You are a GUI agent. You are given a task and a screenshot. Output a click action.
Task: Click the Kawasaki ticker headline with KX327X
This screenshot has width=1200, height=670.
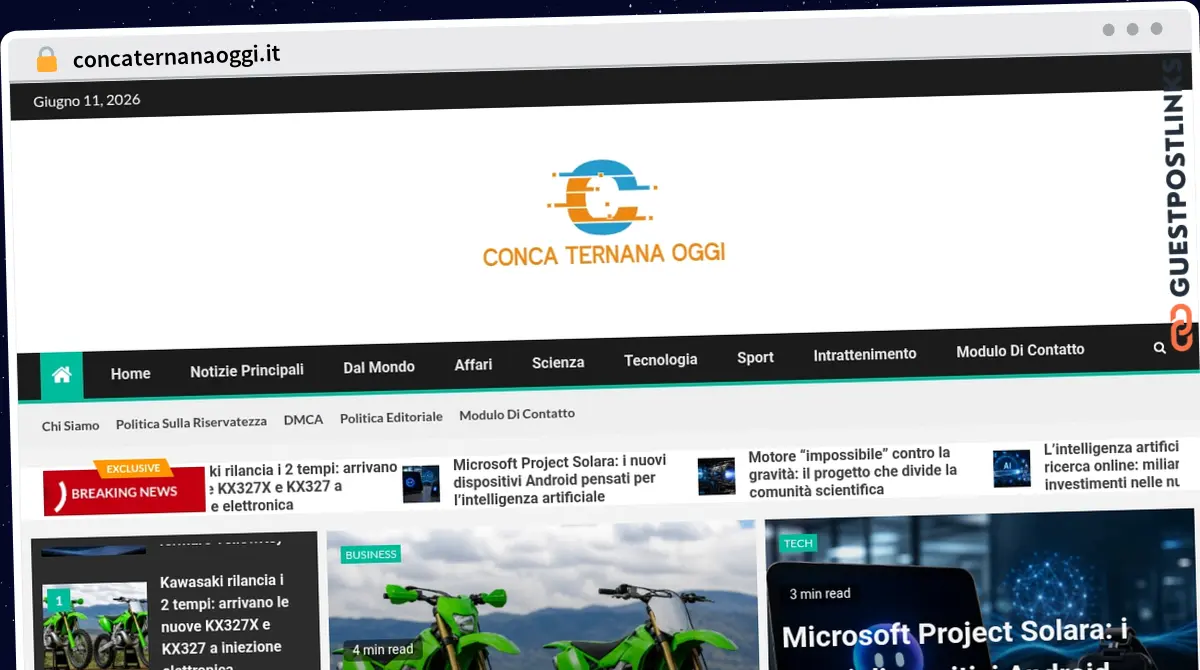click(303, 487)
